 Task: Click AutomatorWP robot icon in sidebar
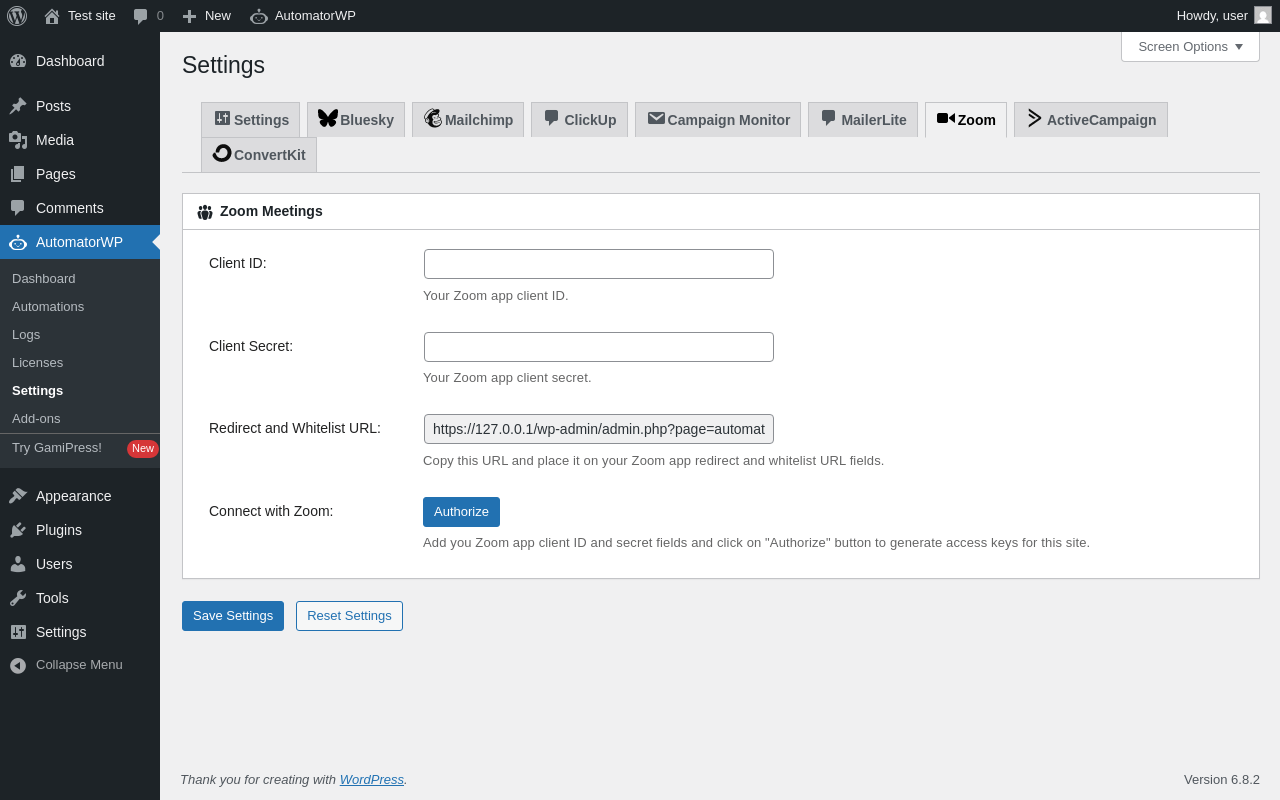[18, 242]
